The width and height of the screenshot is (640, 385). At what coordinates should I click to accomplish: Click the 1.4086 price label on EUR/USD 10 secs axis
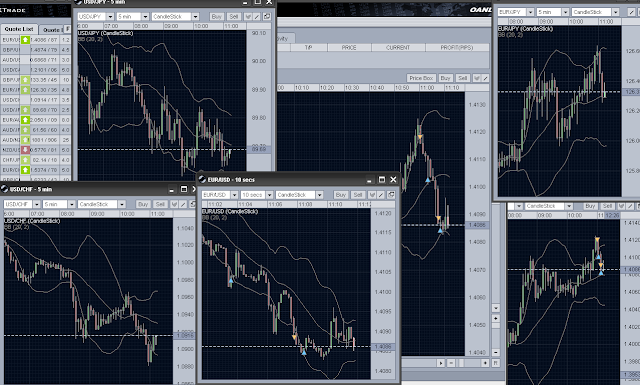[x=383, y=347]
